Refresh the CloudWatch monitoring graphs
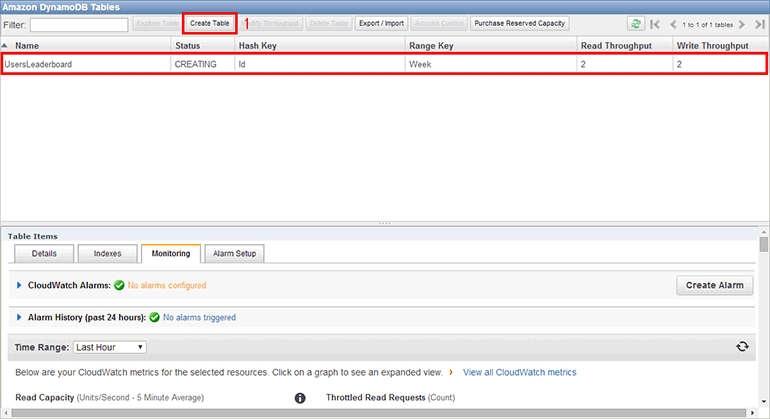The image size is (770, 419). [742, 346]
